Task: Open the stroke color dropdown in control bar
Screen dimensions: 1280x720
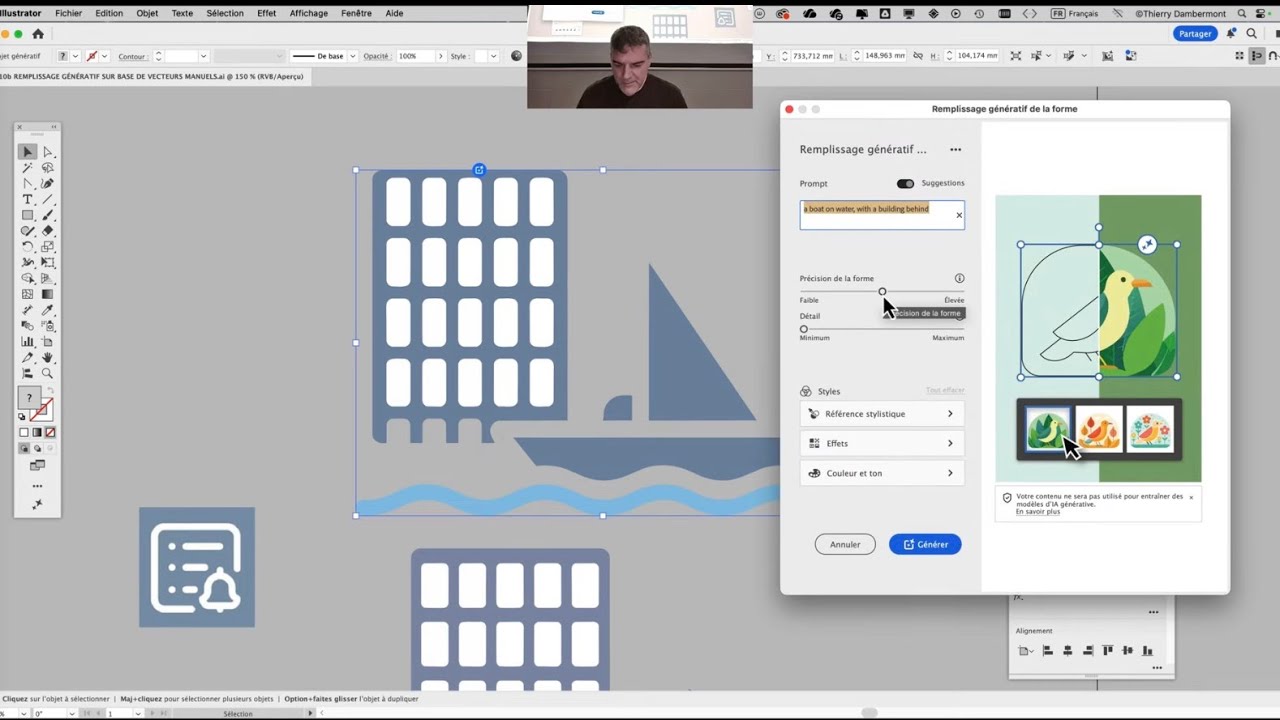Action: 104,56
